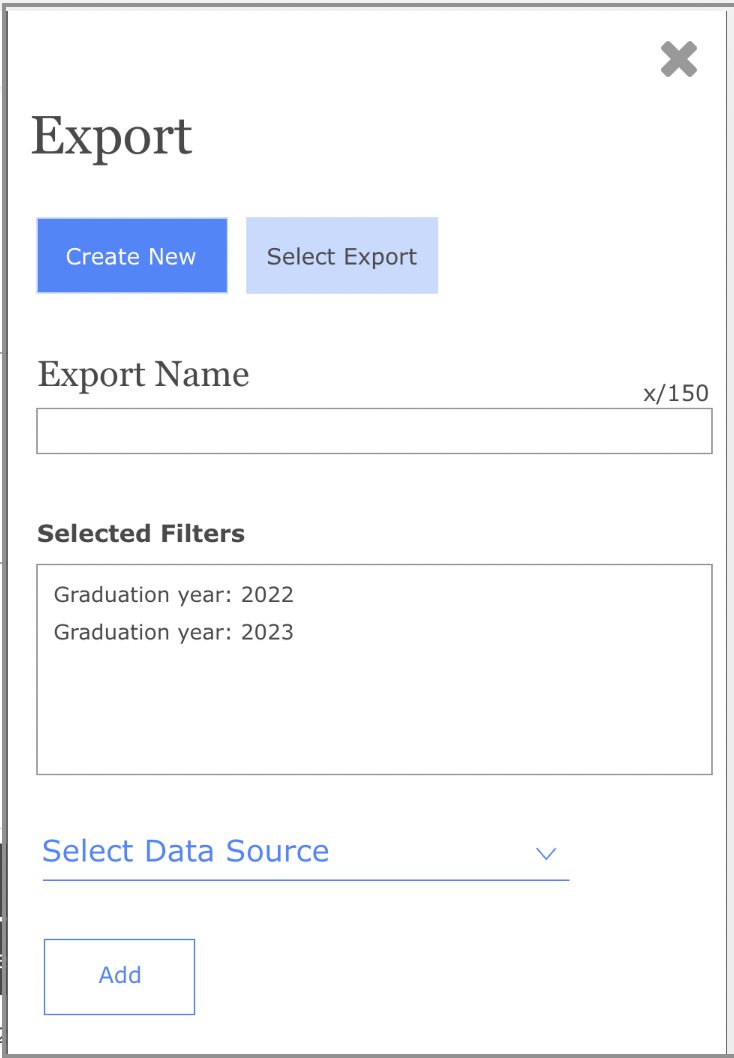The height and width of the screenshot is (1058, 734).
Task: Click the Export Name label
Action: pyautogui.click(x=143, y=374)
